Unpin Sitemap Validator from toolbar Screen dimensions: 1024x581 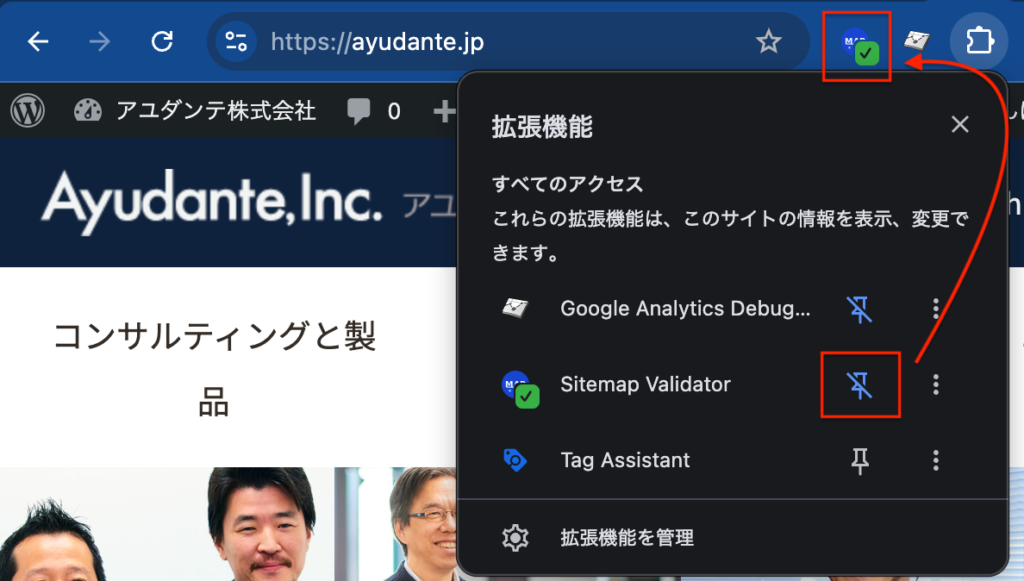tap(859, 385)
